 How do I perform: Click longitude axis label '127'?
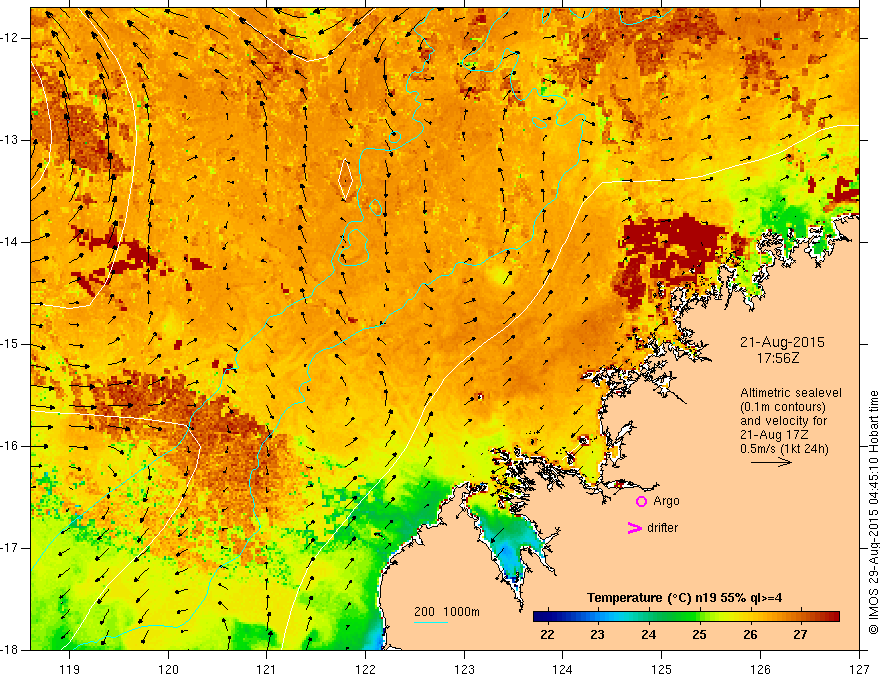(859, 669)
